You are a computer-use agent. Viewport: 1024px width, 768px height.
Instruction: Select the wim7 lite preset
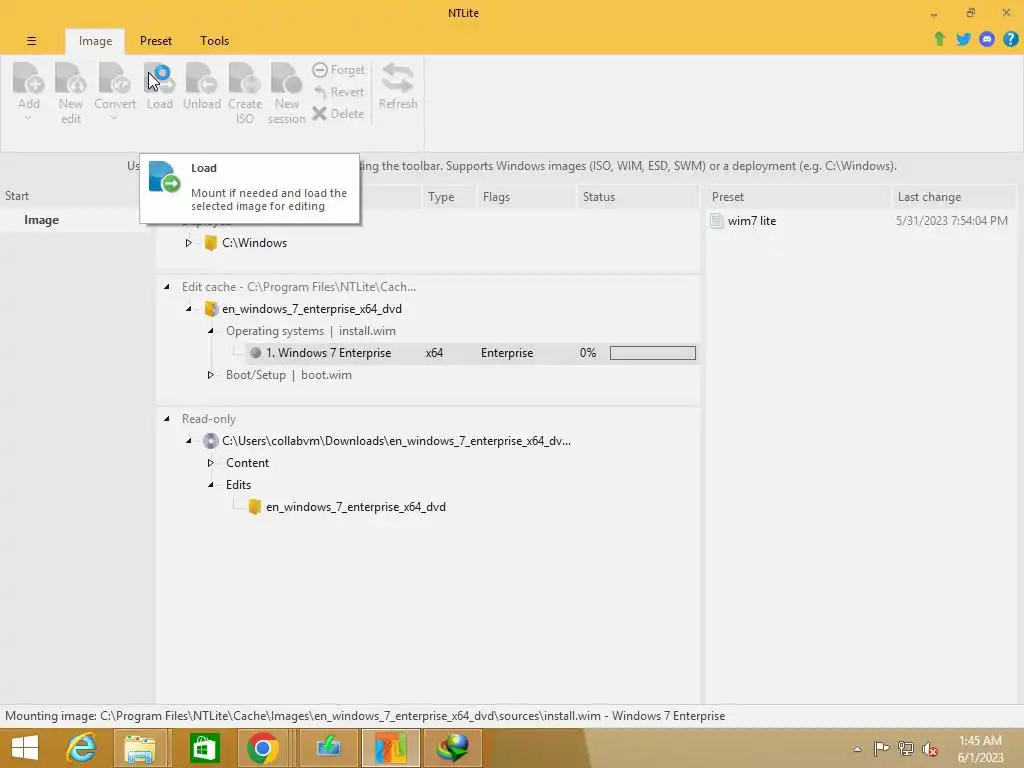coord(752,221)
